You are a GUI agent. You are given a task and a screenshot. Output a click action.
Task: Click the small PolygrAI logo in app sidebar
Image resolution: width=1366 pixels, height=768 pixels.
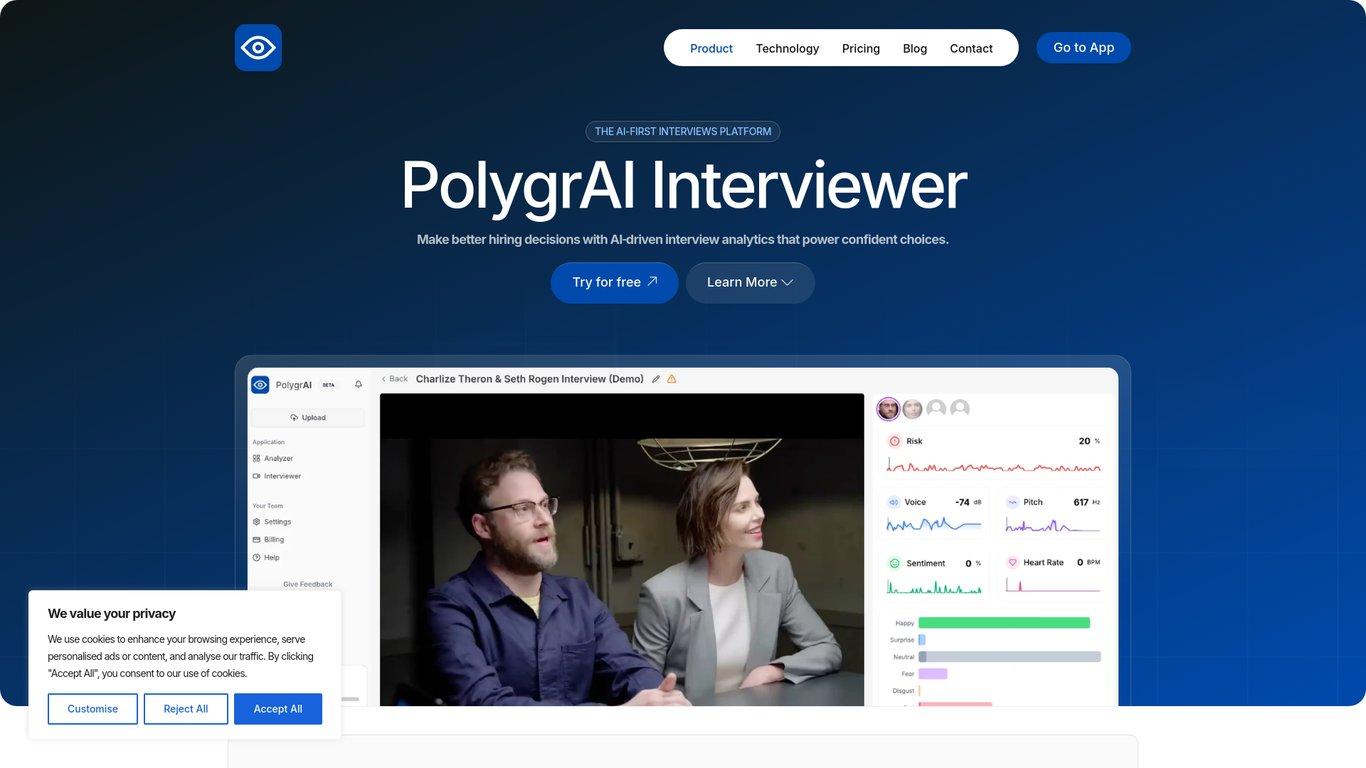[260, 384]
